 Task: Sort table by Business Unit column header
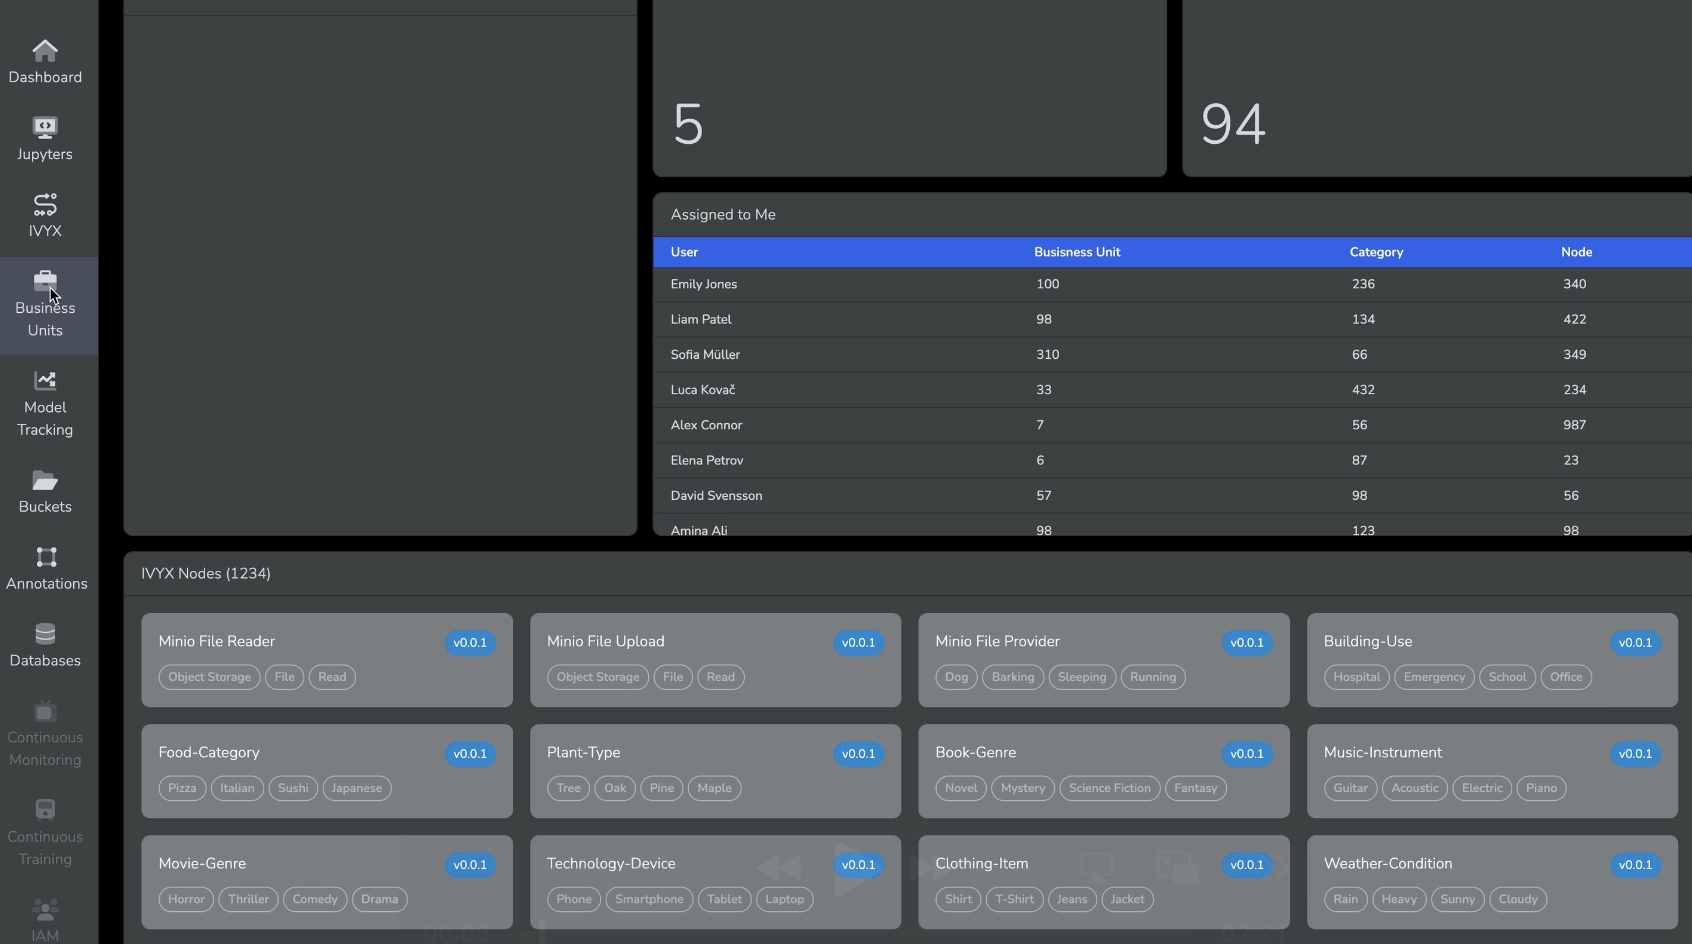pyautogui.click(x=1077, y=252)
